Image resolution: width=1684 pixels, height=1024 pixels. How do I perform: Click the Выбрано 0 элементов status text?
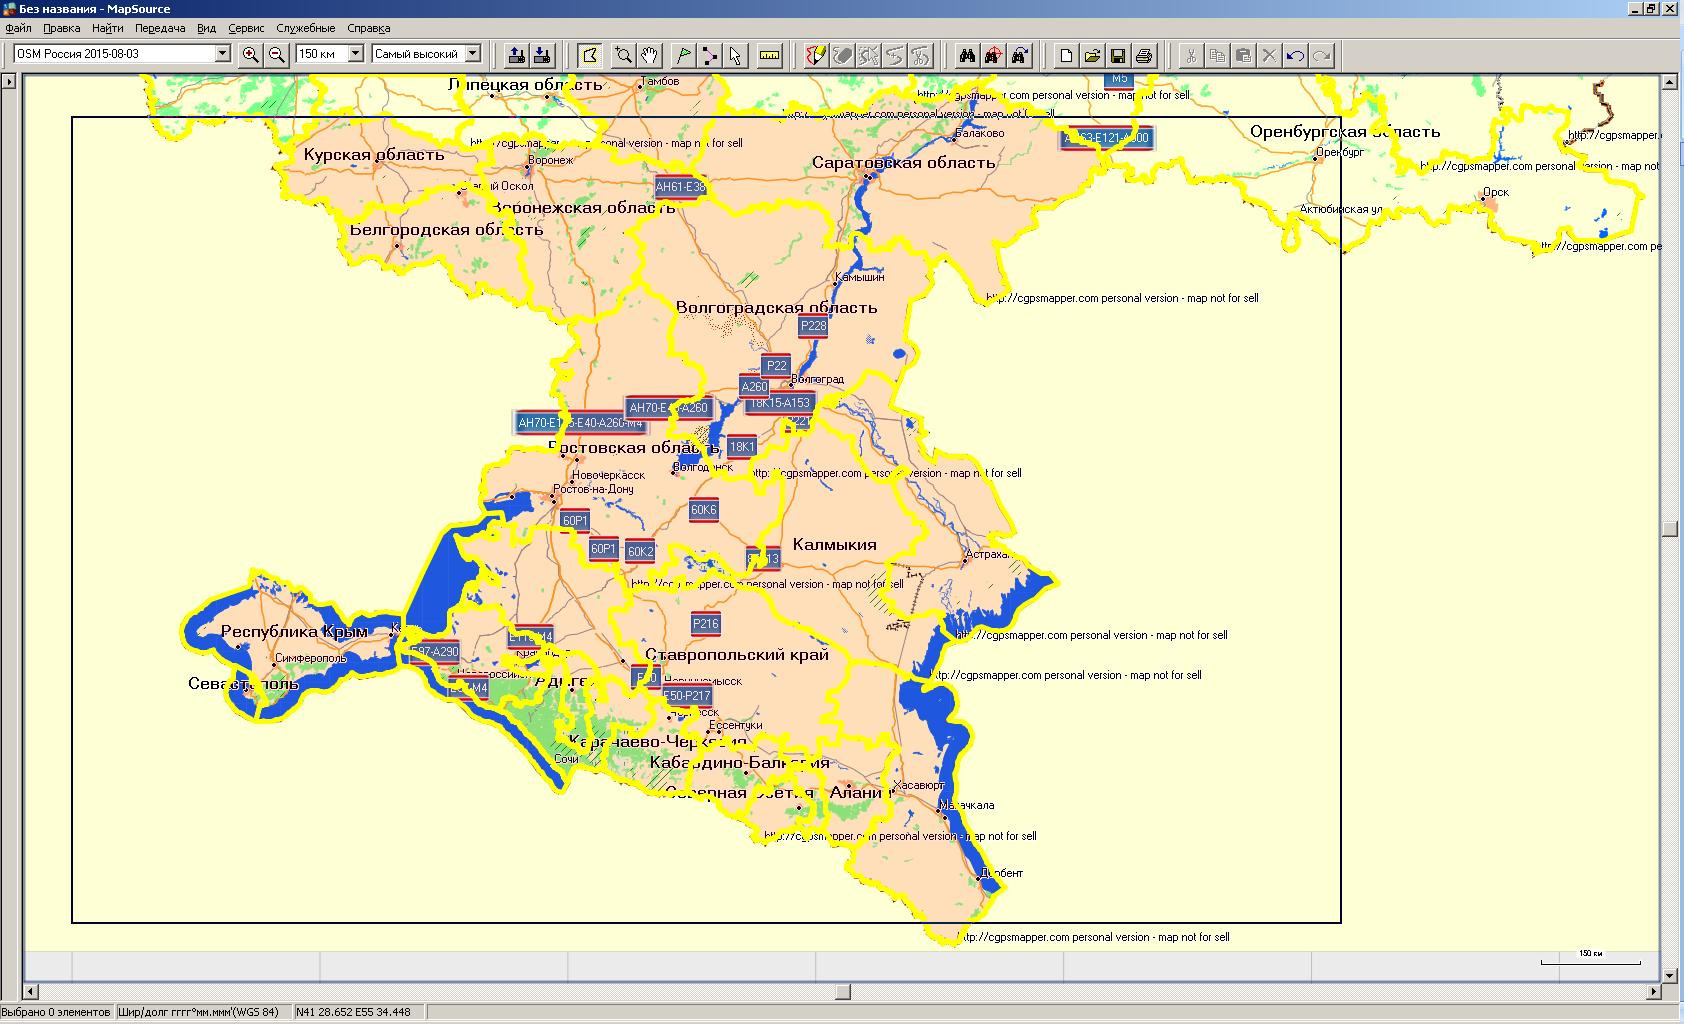pyautogui.click(x=57, y=1012)
